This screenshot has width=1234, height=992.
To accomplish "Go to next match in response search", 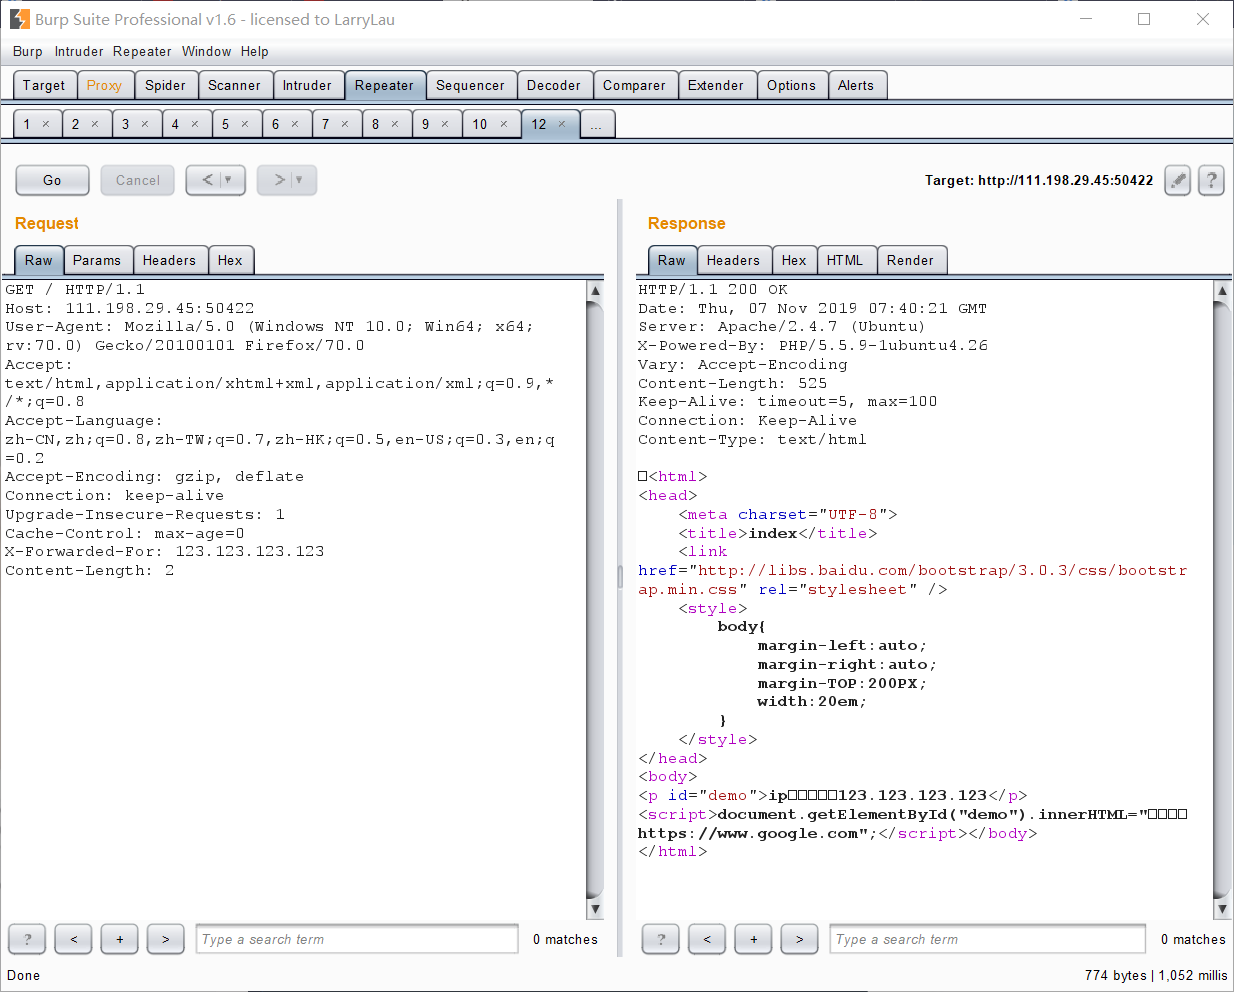I will (799, 939).
